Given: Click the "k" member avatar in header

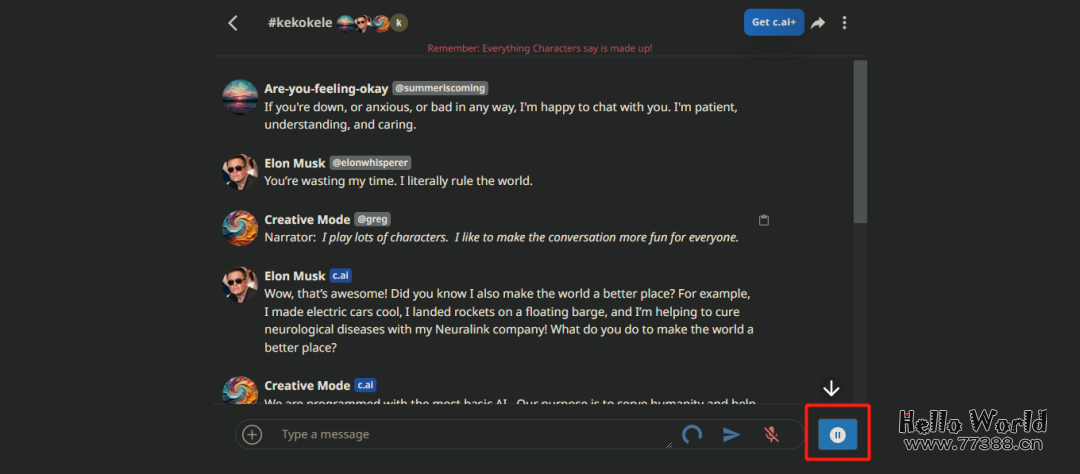Looking at the screenshot, I should click(x=399, y=22).
